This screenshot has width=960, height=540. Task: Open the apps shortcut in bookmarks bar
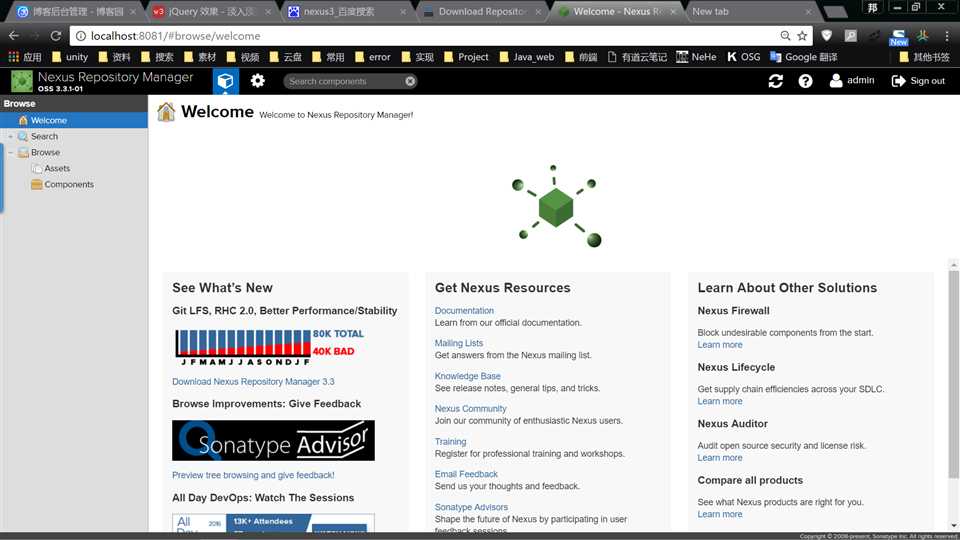(x=24, y=57)
